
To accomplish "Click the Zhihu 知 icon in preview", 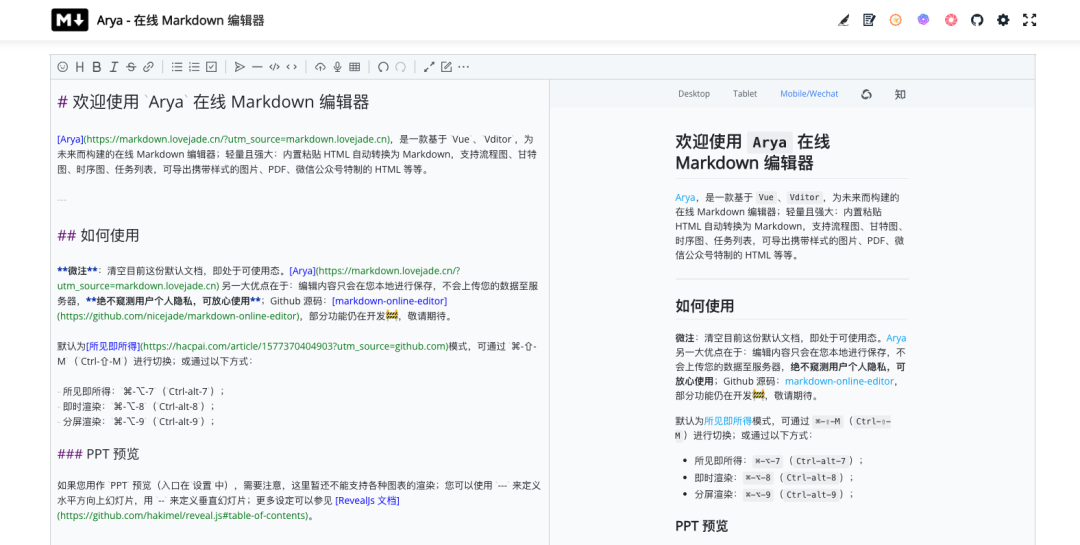I will tap(900, 94).
